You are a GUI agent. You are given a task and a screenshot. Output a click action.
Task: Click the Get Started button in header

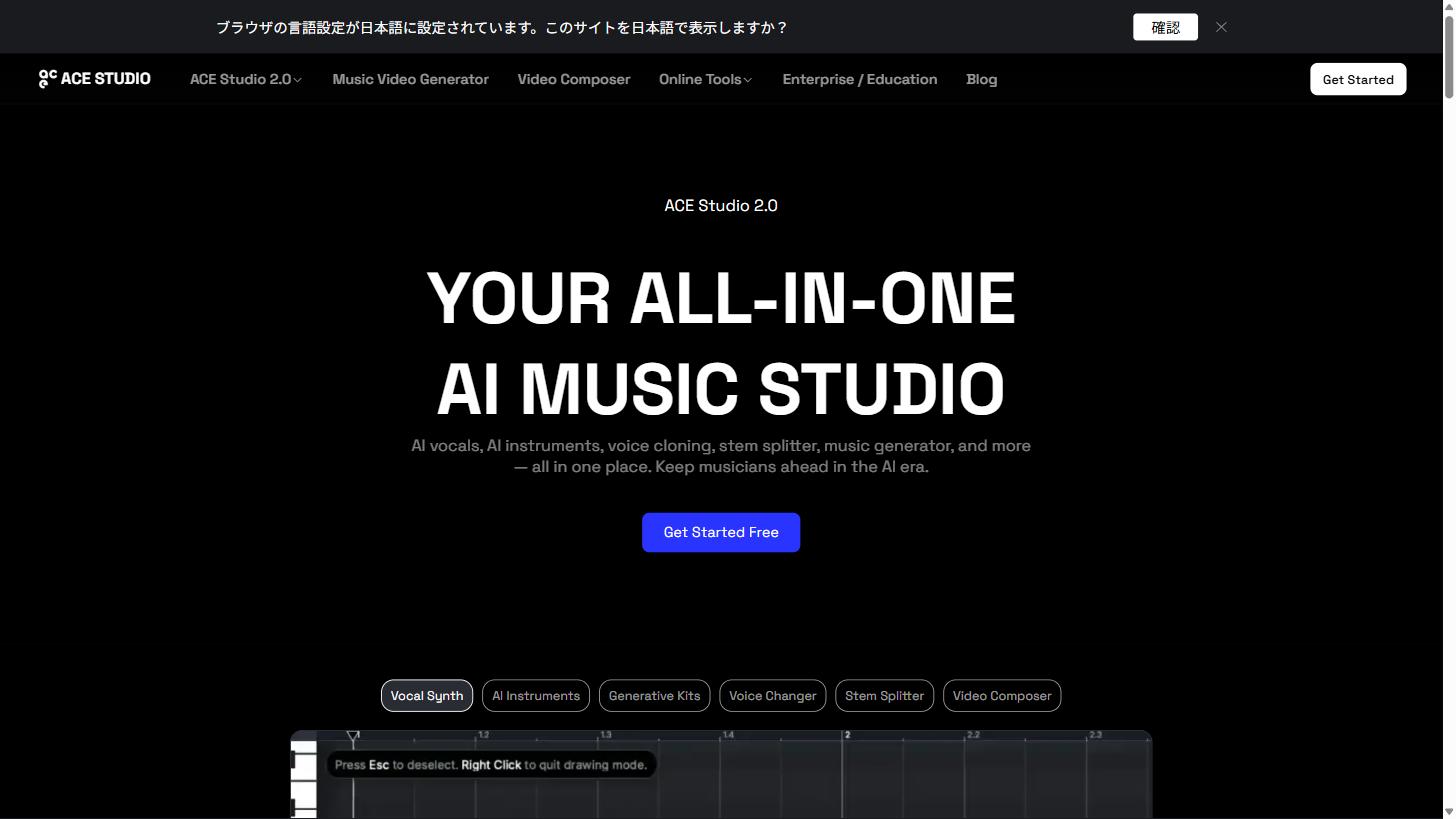[x=1358, y=79]
